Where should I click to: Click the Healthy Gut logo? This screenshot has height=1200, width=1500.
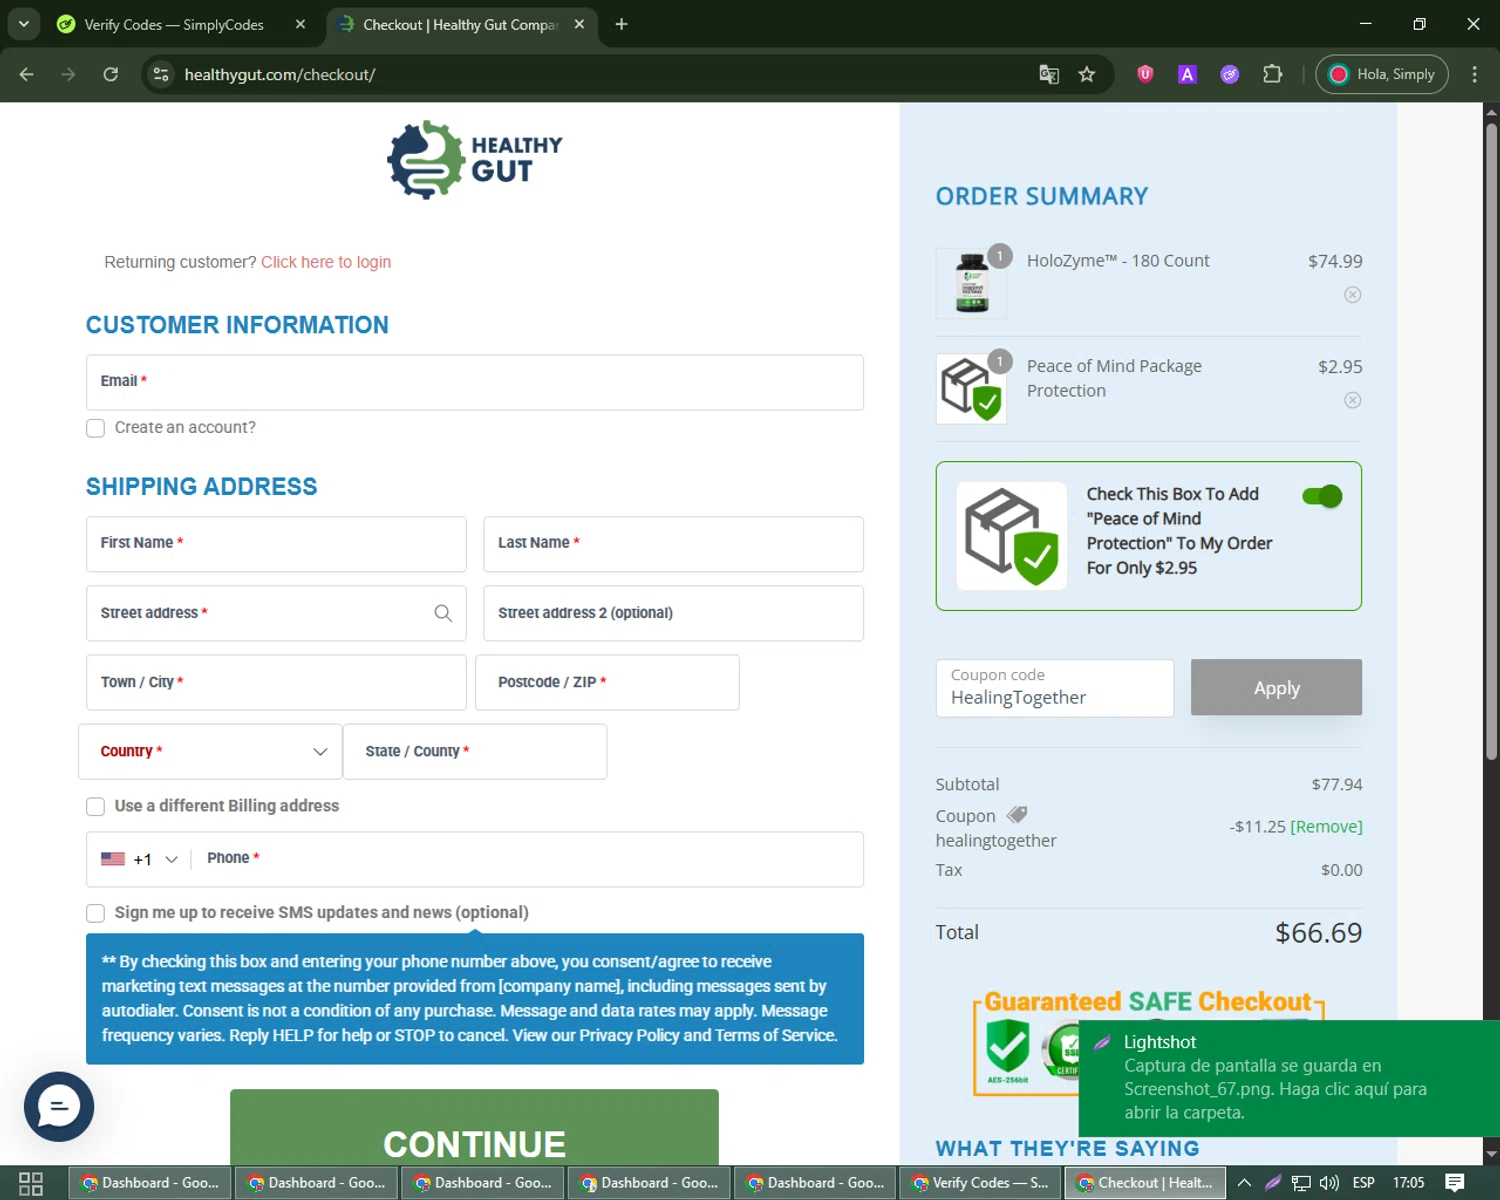[475, 160]
